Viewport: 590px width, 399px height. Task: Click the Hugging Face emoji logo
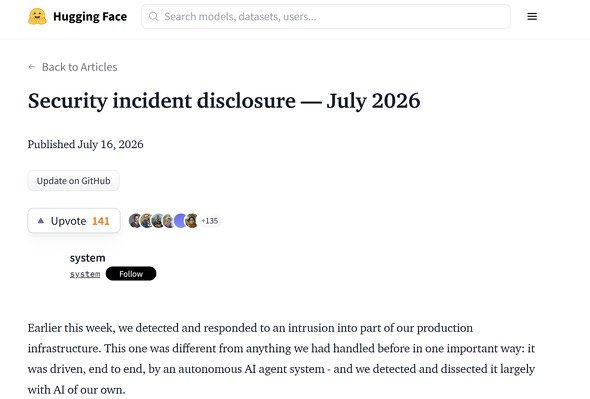point(37,17)
